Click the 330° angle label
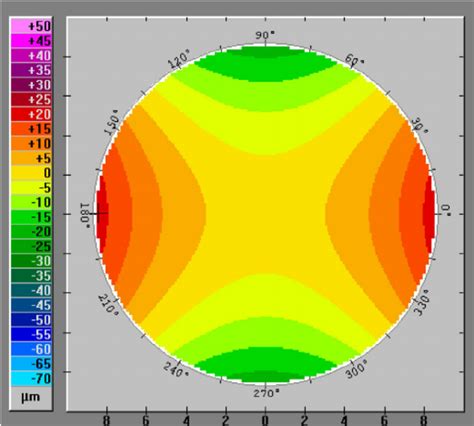 click(x=421, y=302)
